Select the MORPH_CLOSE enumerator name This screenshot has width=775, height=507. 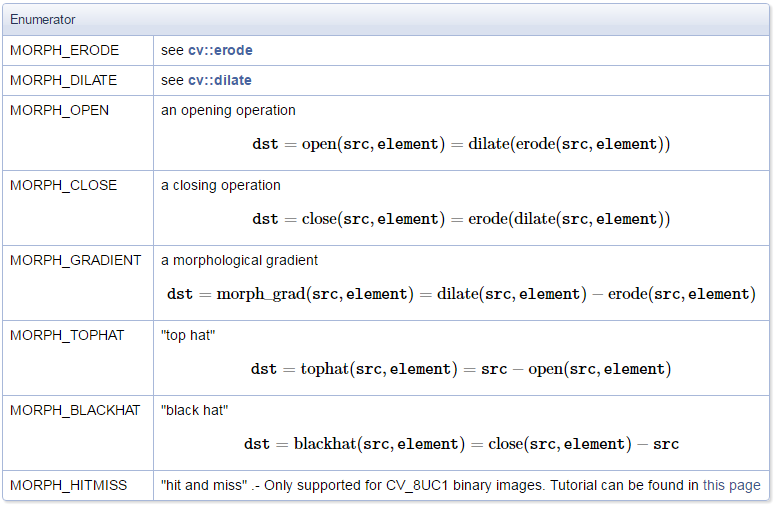point(63,185)
